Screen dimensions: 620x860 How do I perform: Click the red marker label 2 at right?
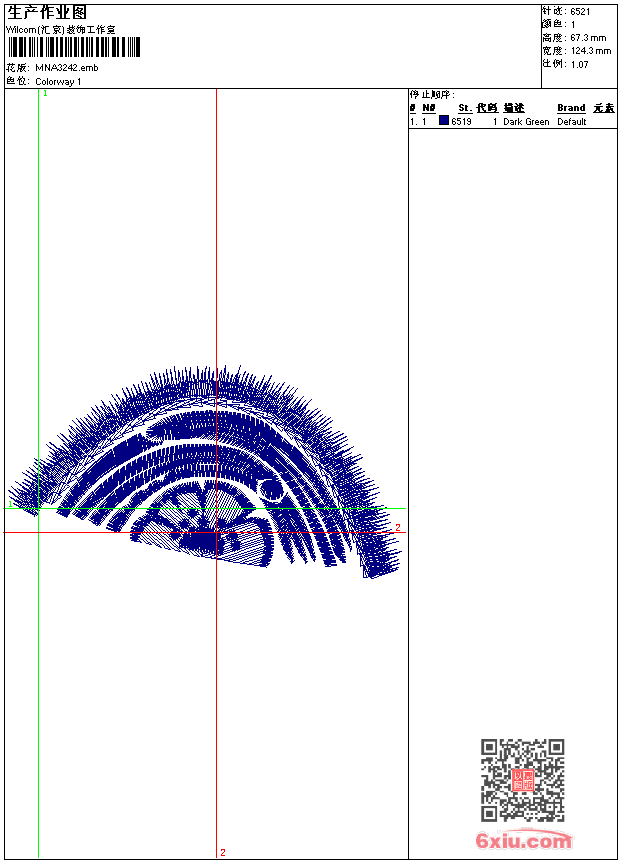pyautogui.click(x=398, y=528)
